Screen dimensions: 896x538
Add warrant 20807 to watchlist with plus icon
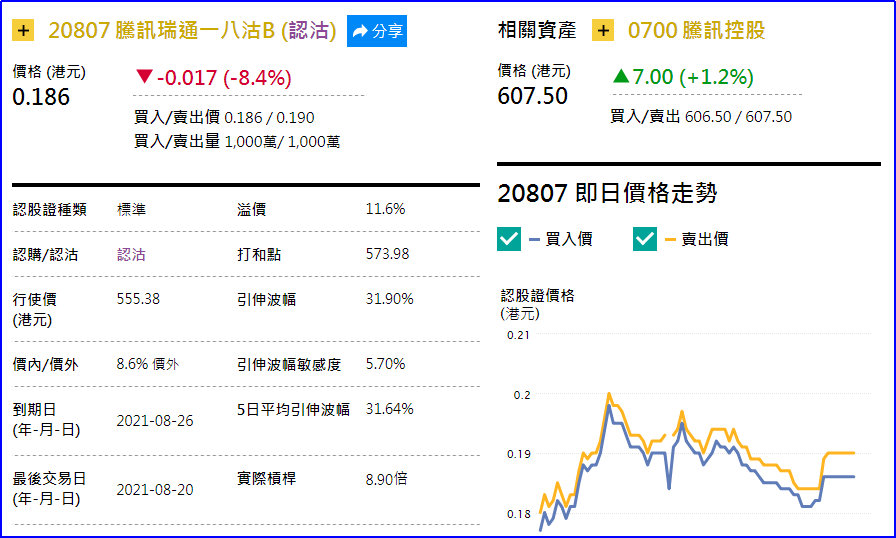(23, 30)
